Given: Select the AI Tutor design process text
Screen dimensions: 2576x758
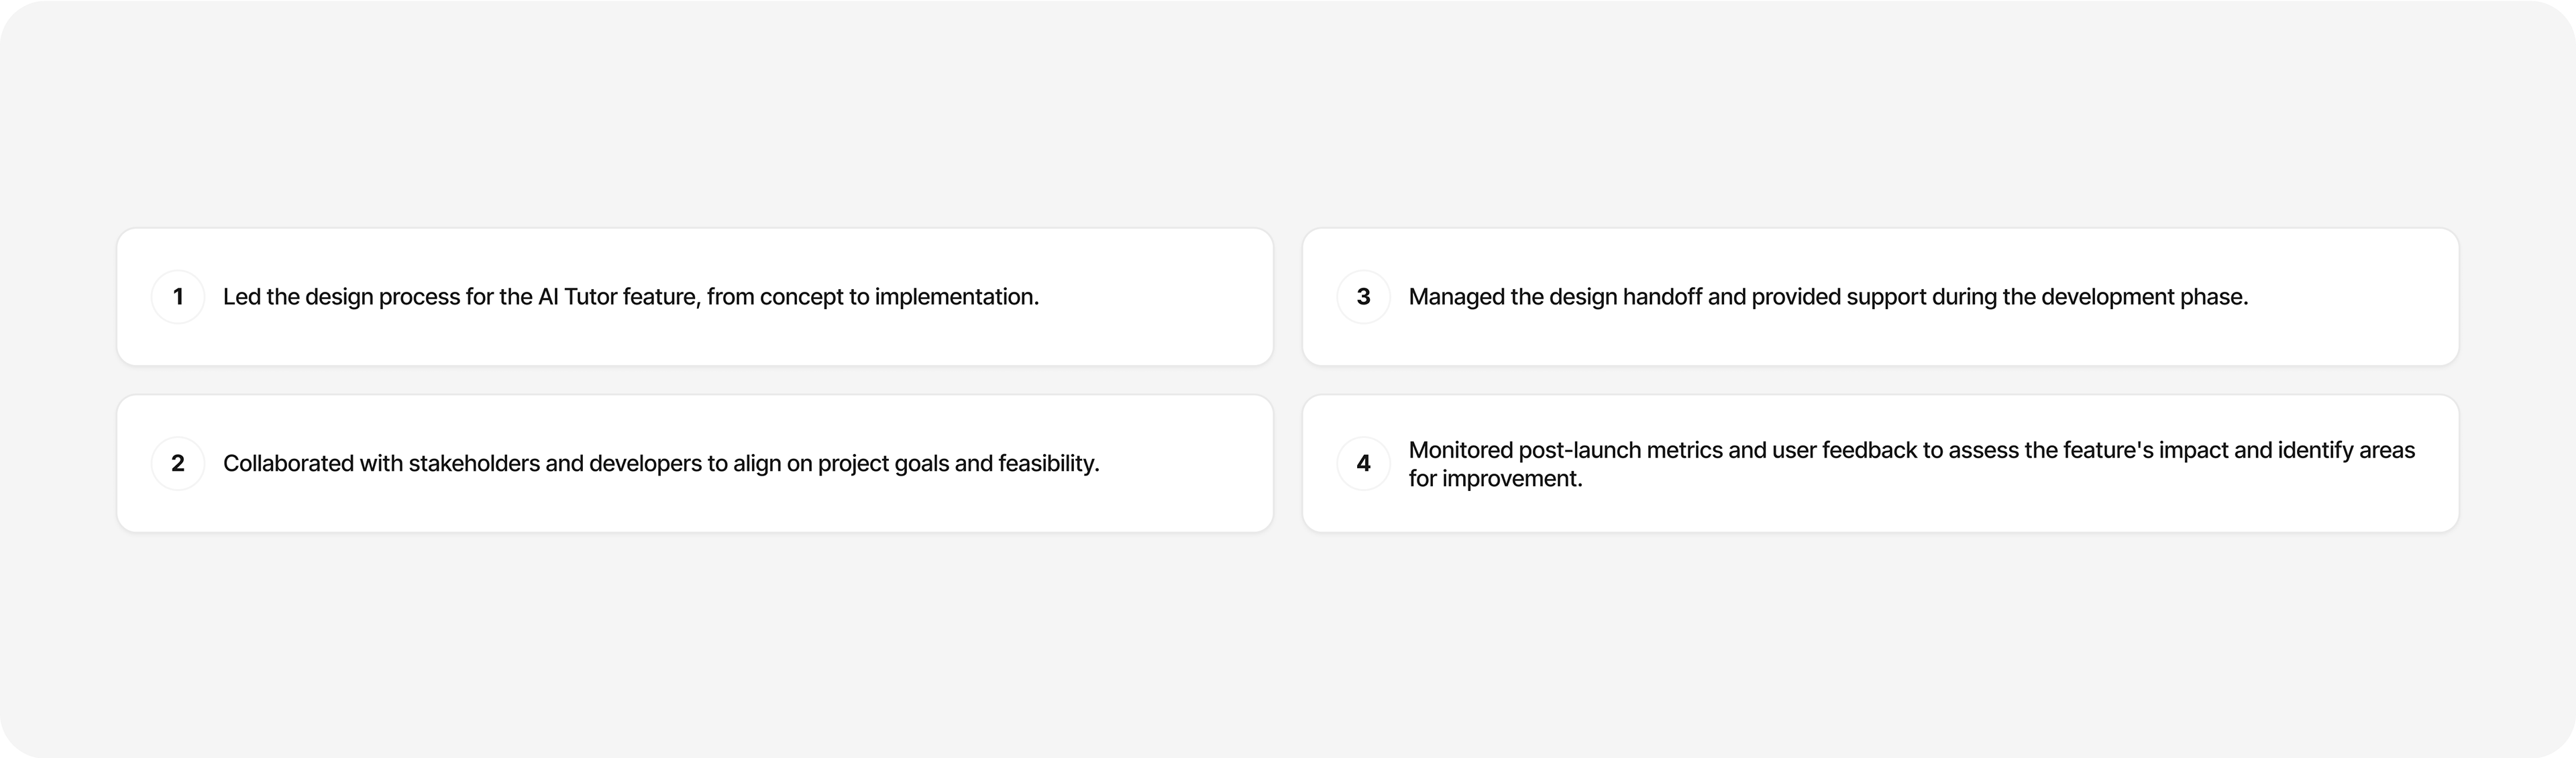Looking at the screenshot, I should click(x=631, y=297).
